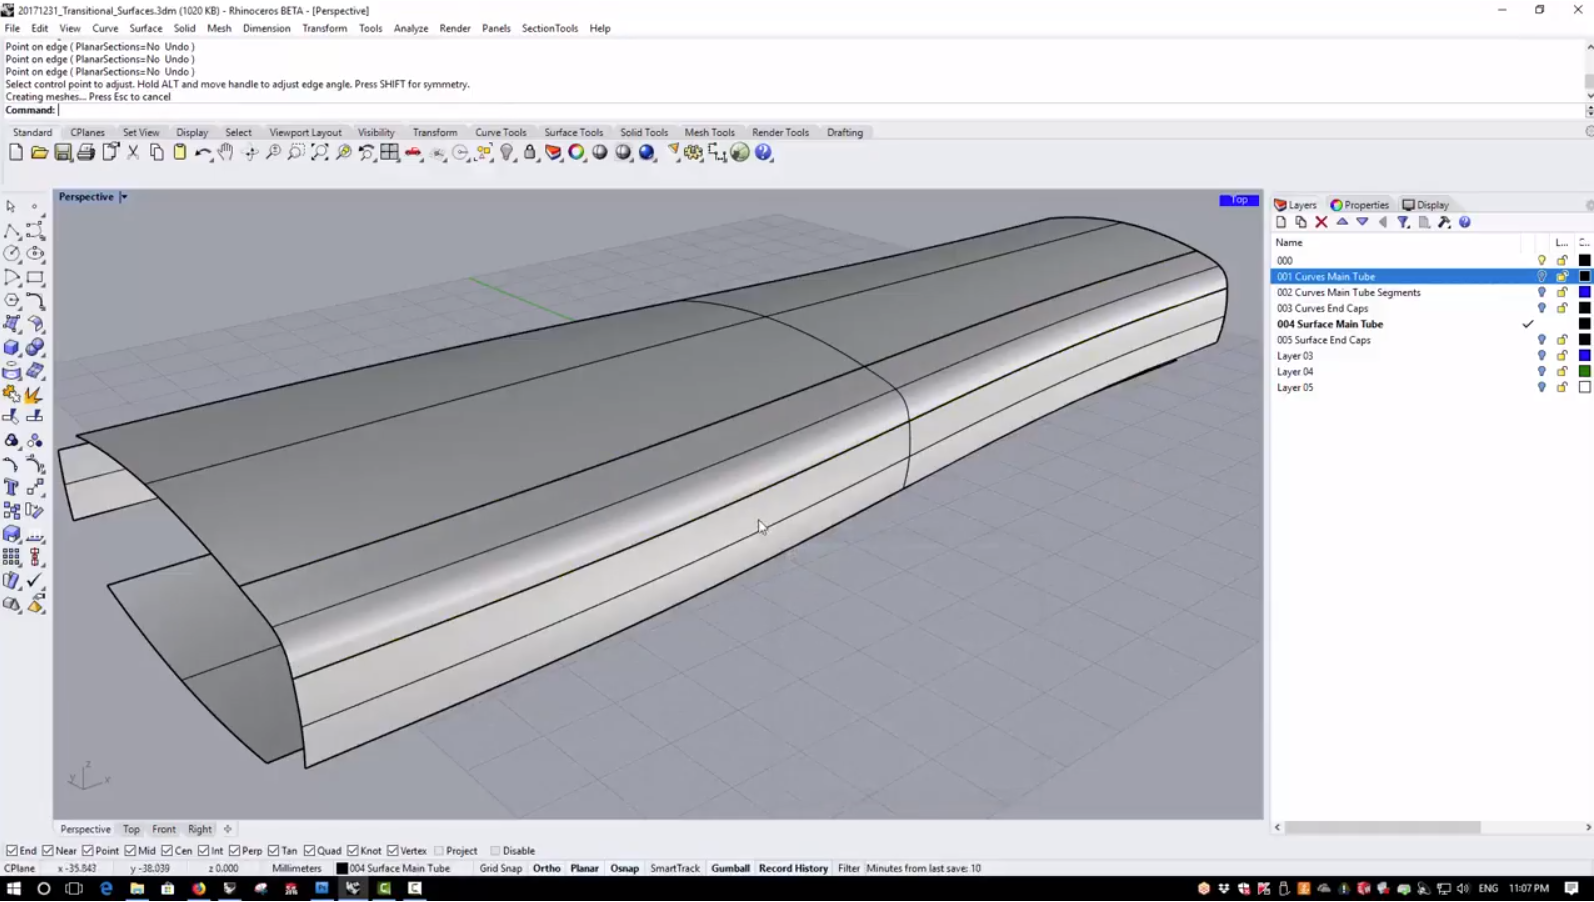The height and width of the screenshot is (902, 1594).
Task: Click the Save file icon in toolbar
Action: click(62, 153)
